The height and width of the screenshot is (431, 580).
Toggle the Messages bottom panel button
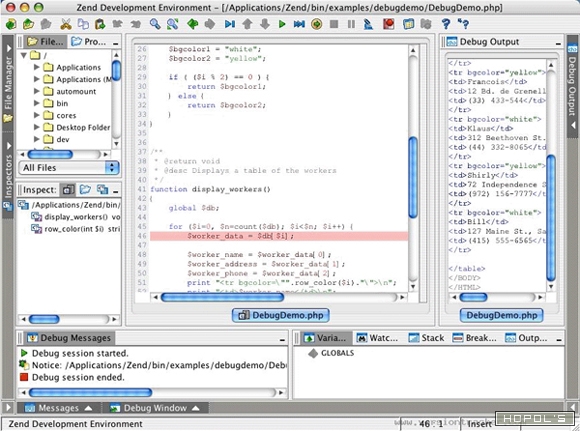[58, 408]
